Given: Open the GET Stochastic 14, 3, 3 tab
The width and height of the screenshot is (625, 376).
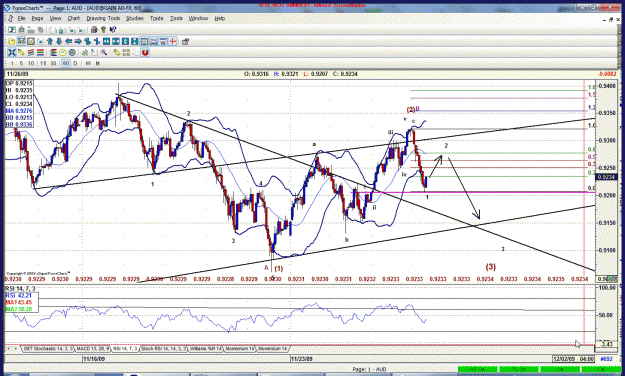Looking at the screenshot, I should pos(48,348).
